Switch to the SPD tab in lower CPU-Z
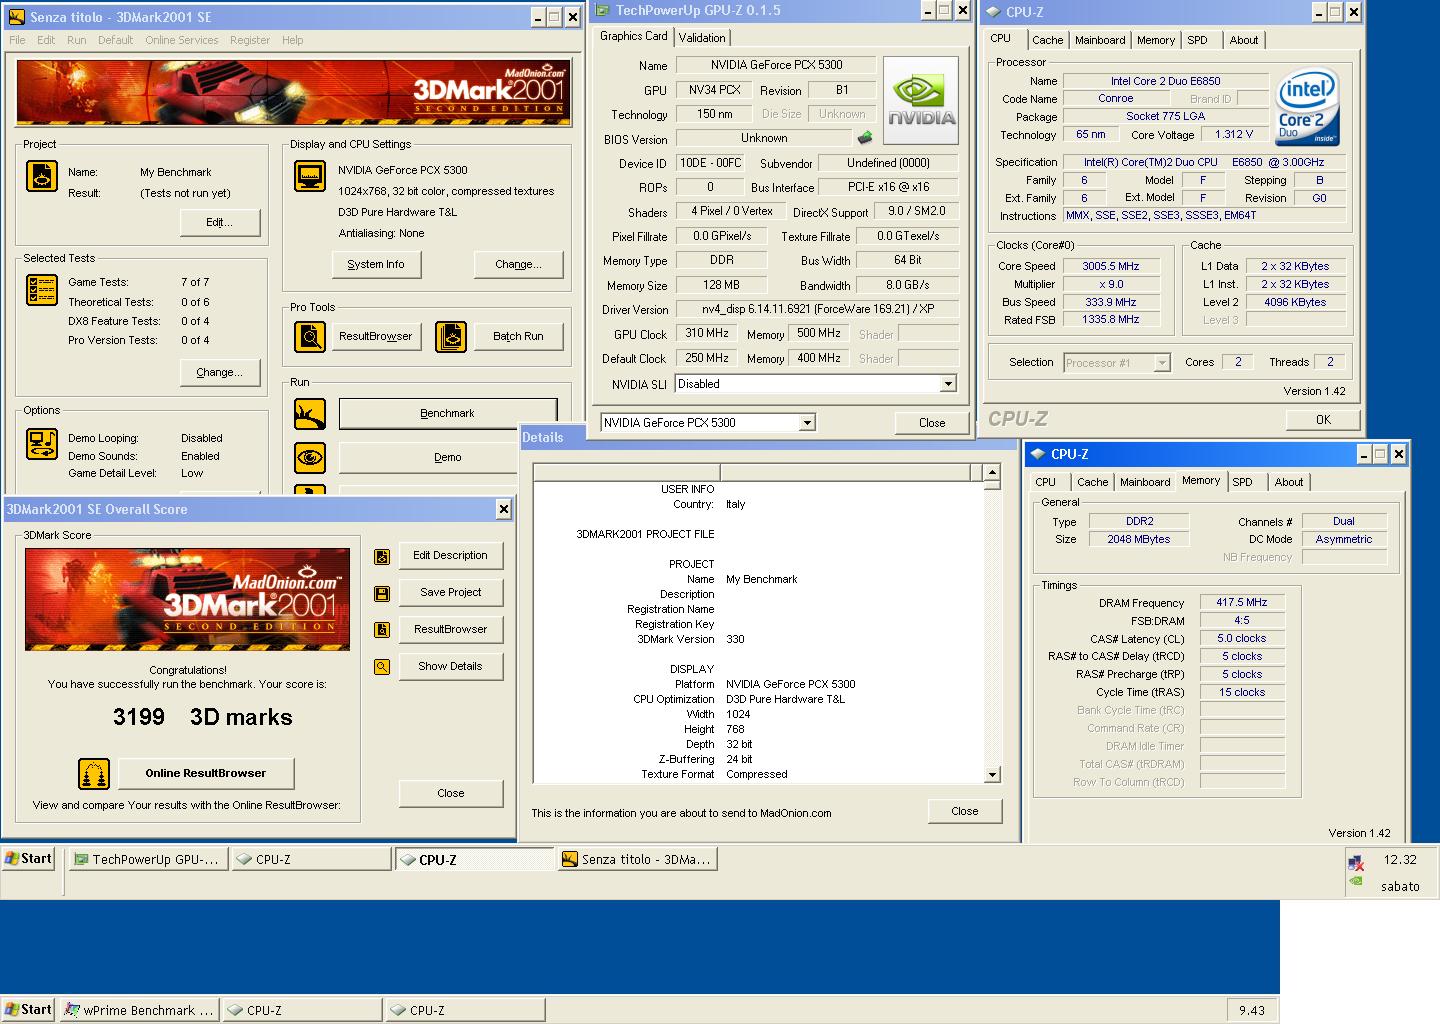The height and width of the screenshot is (1024, 1440). click(x=1242, y=482)
